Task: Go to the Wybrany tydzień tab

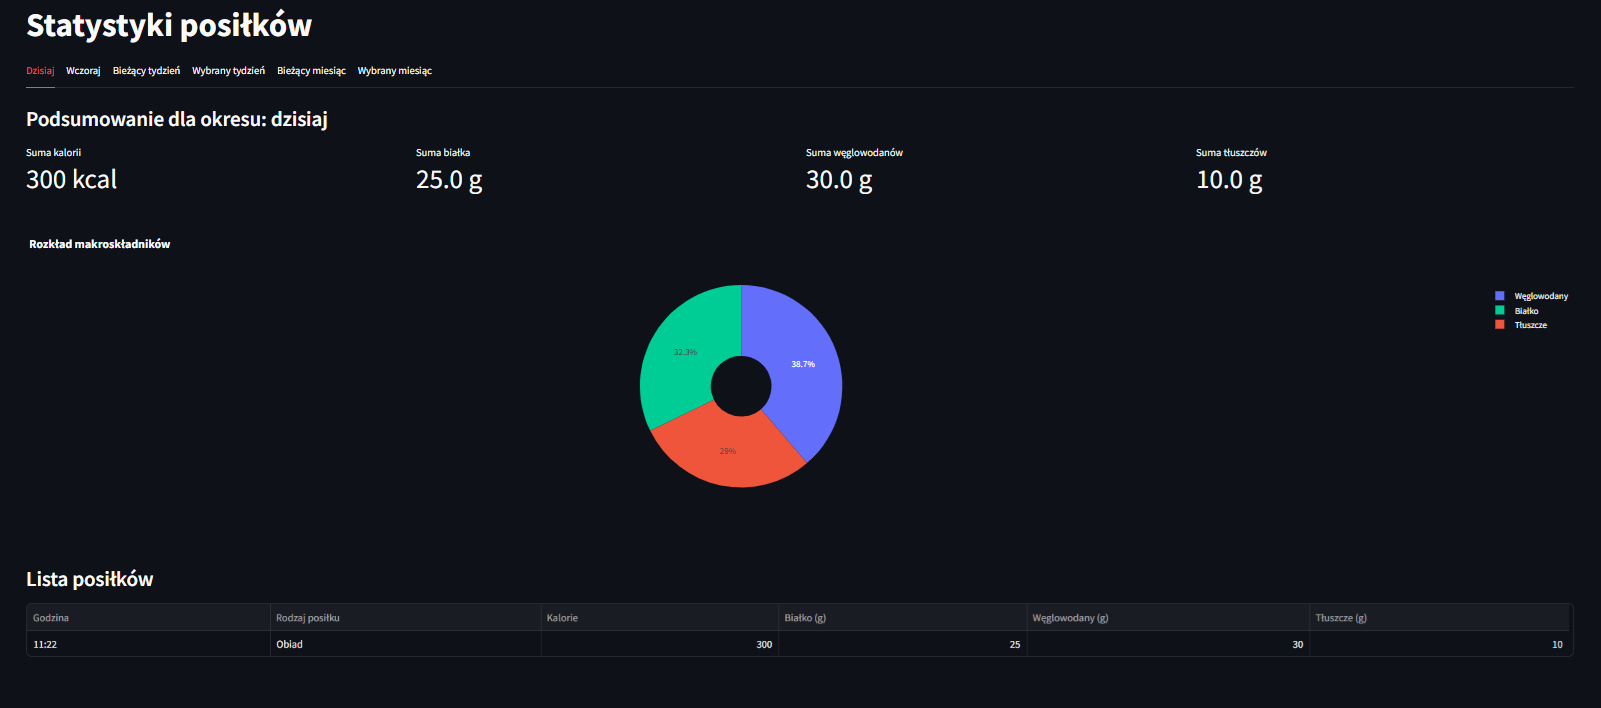Action: coord(228,71)
